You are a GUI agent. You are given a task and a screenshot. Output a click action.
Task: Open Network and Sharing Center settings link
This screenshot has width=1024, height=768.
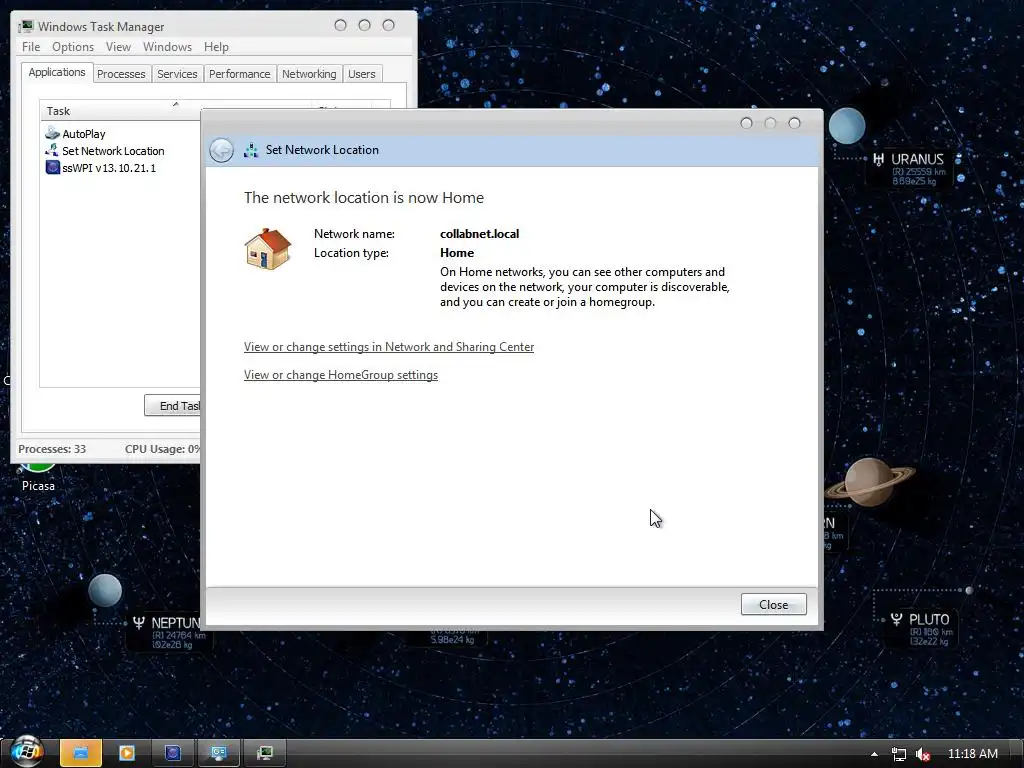click(389, 347)
